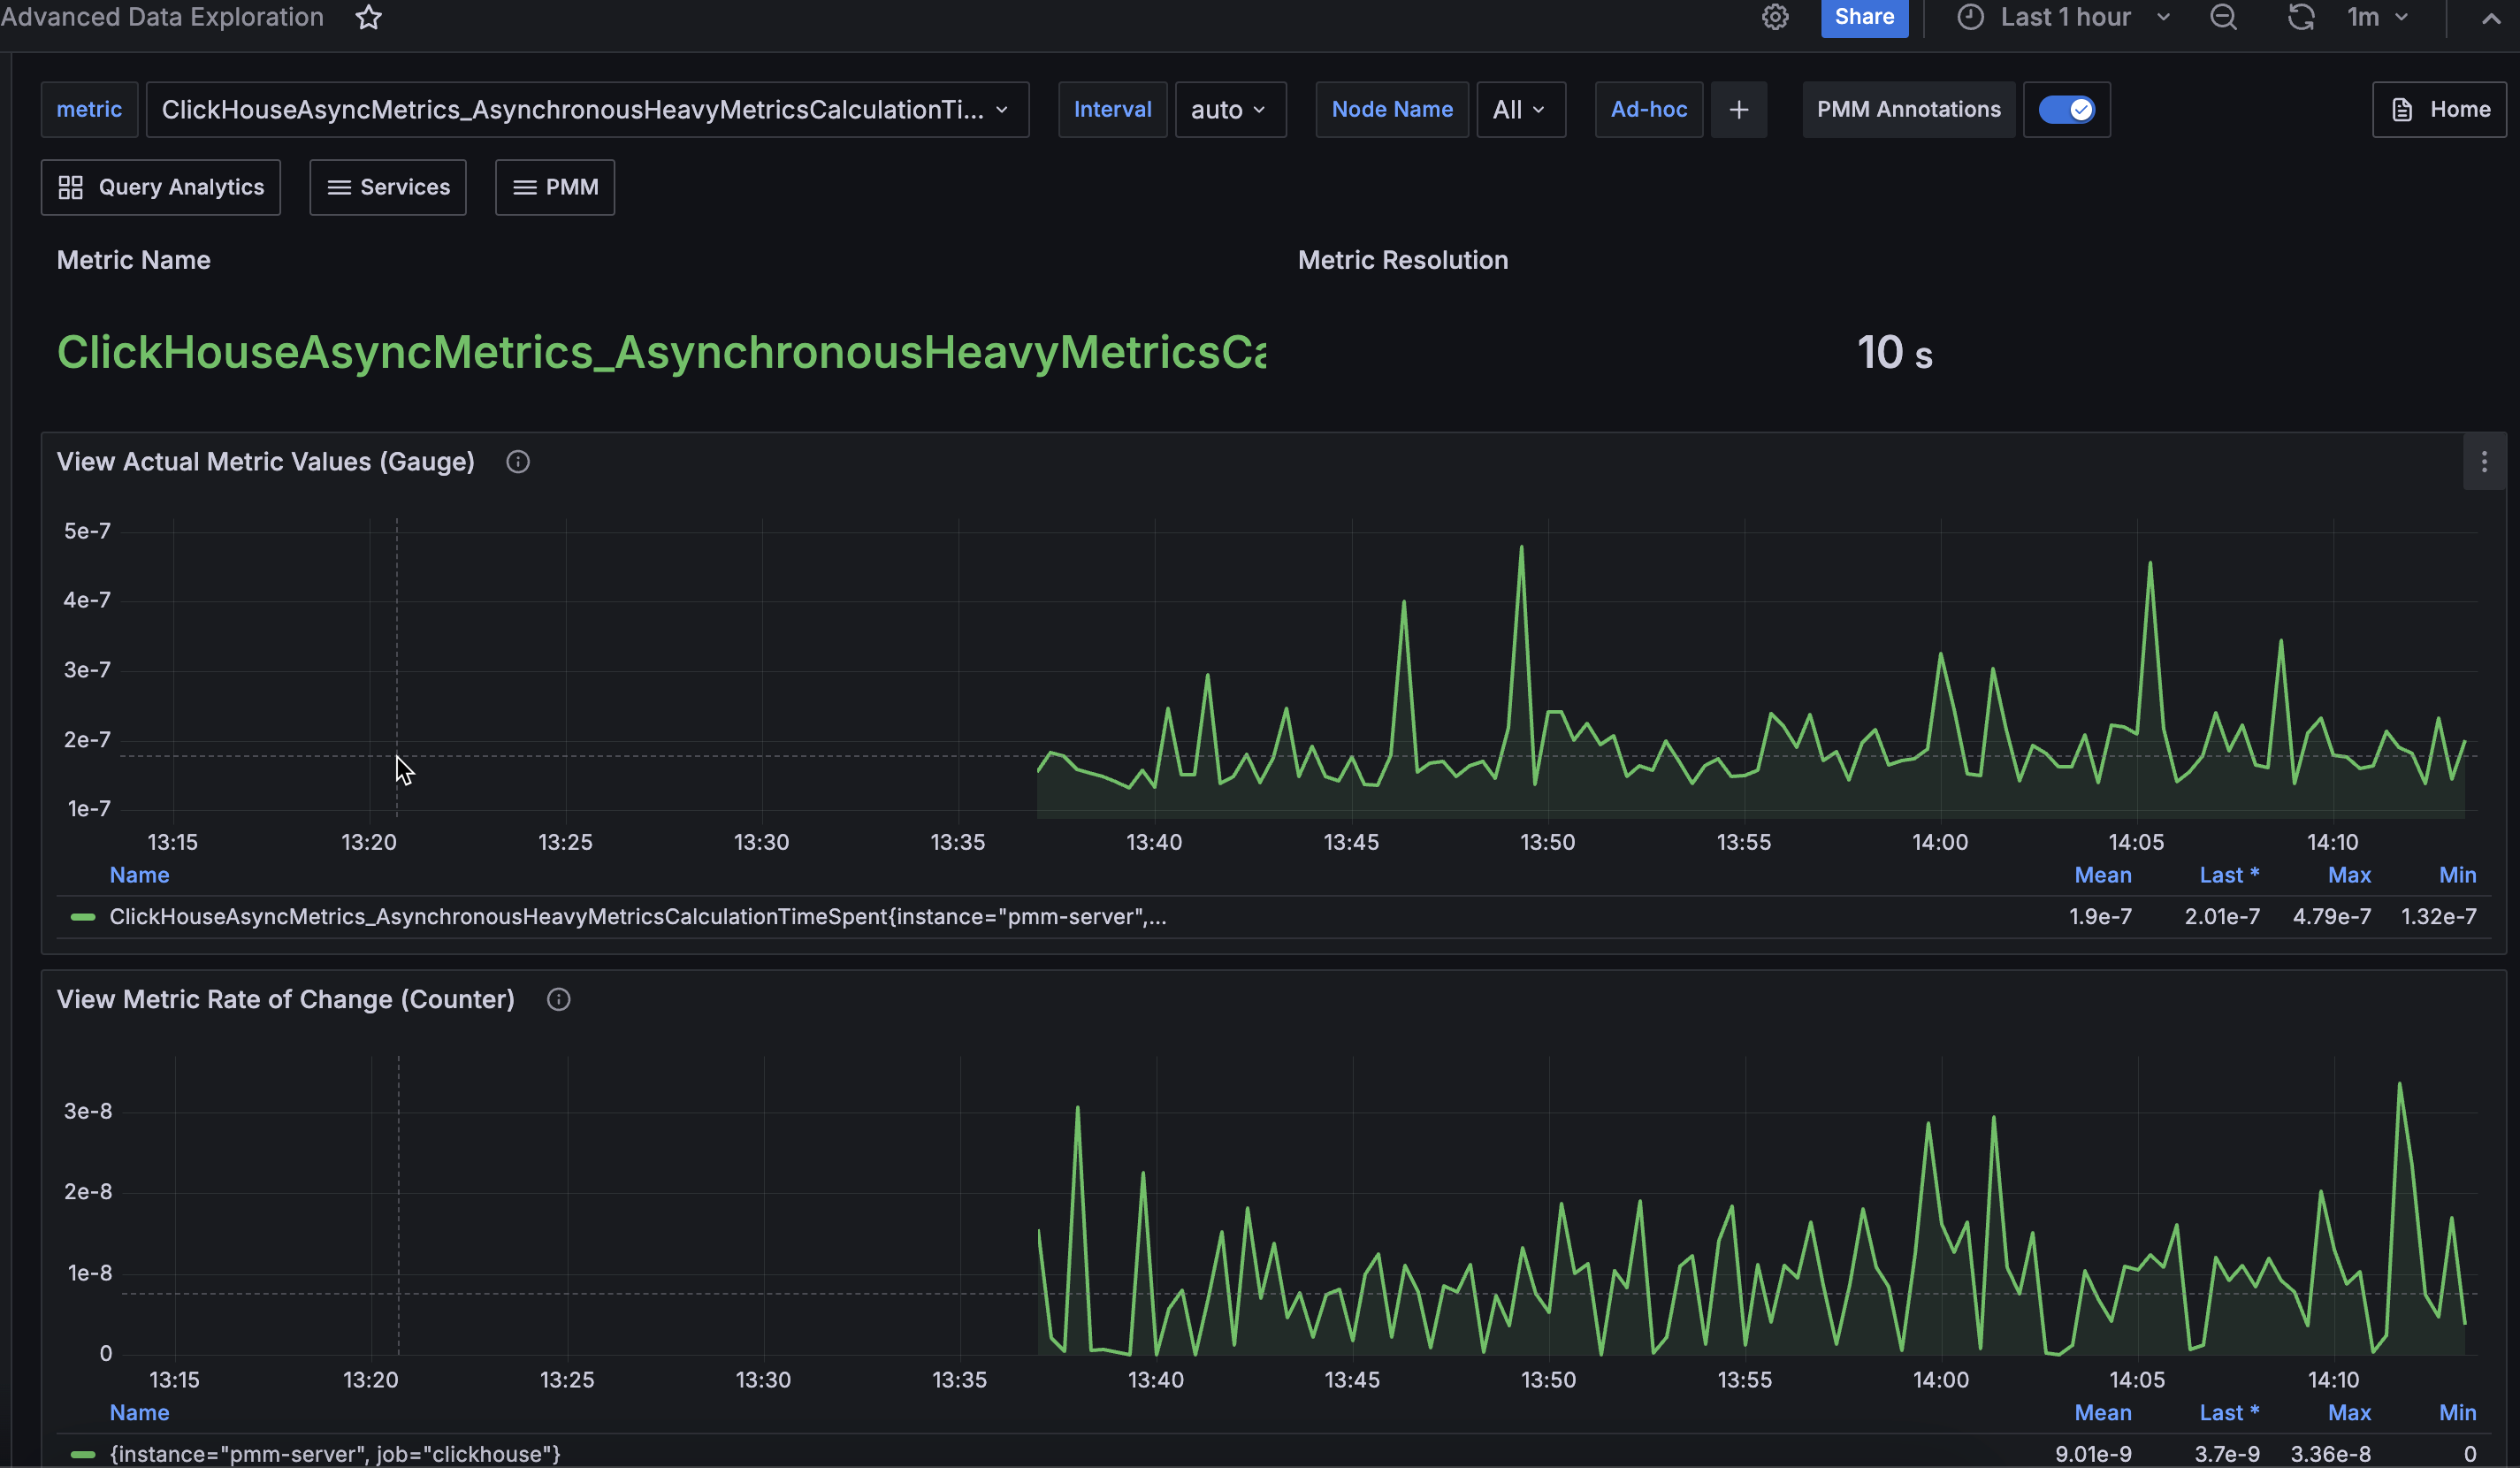The height and width of the screenshot is (1468, 2520).
Task: Expand the metric selection dropdown
Action: pyautogui.click(x=587, y=110)
